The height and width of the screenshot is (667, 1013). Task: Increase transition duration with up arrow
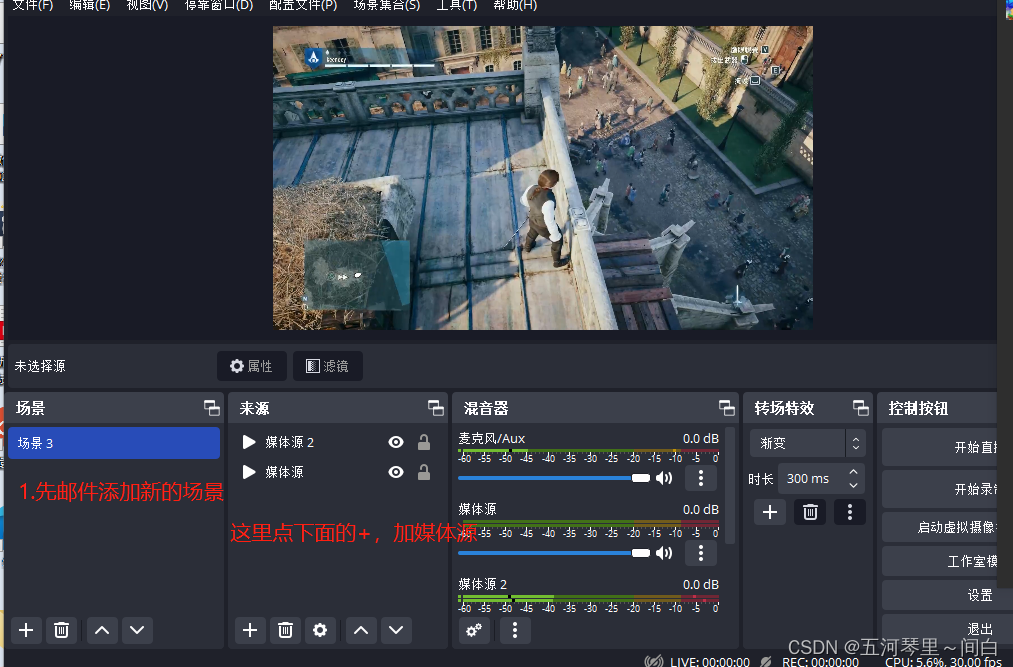(853, 472)
